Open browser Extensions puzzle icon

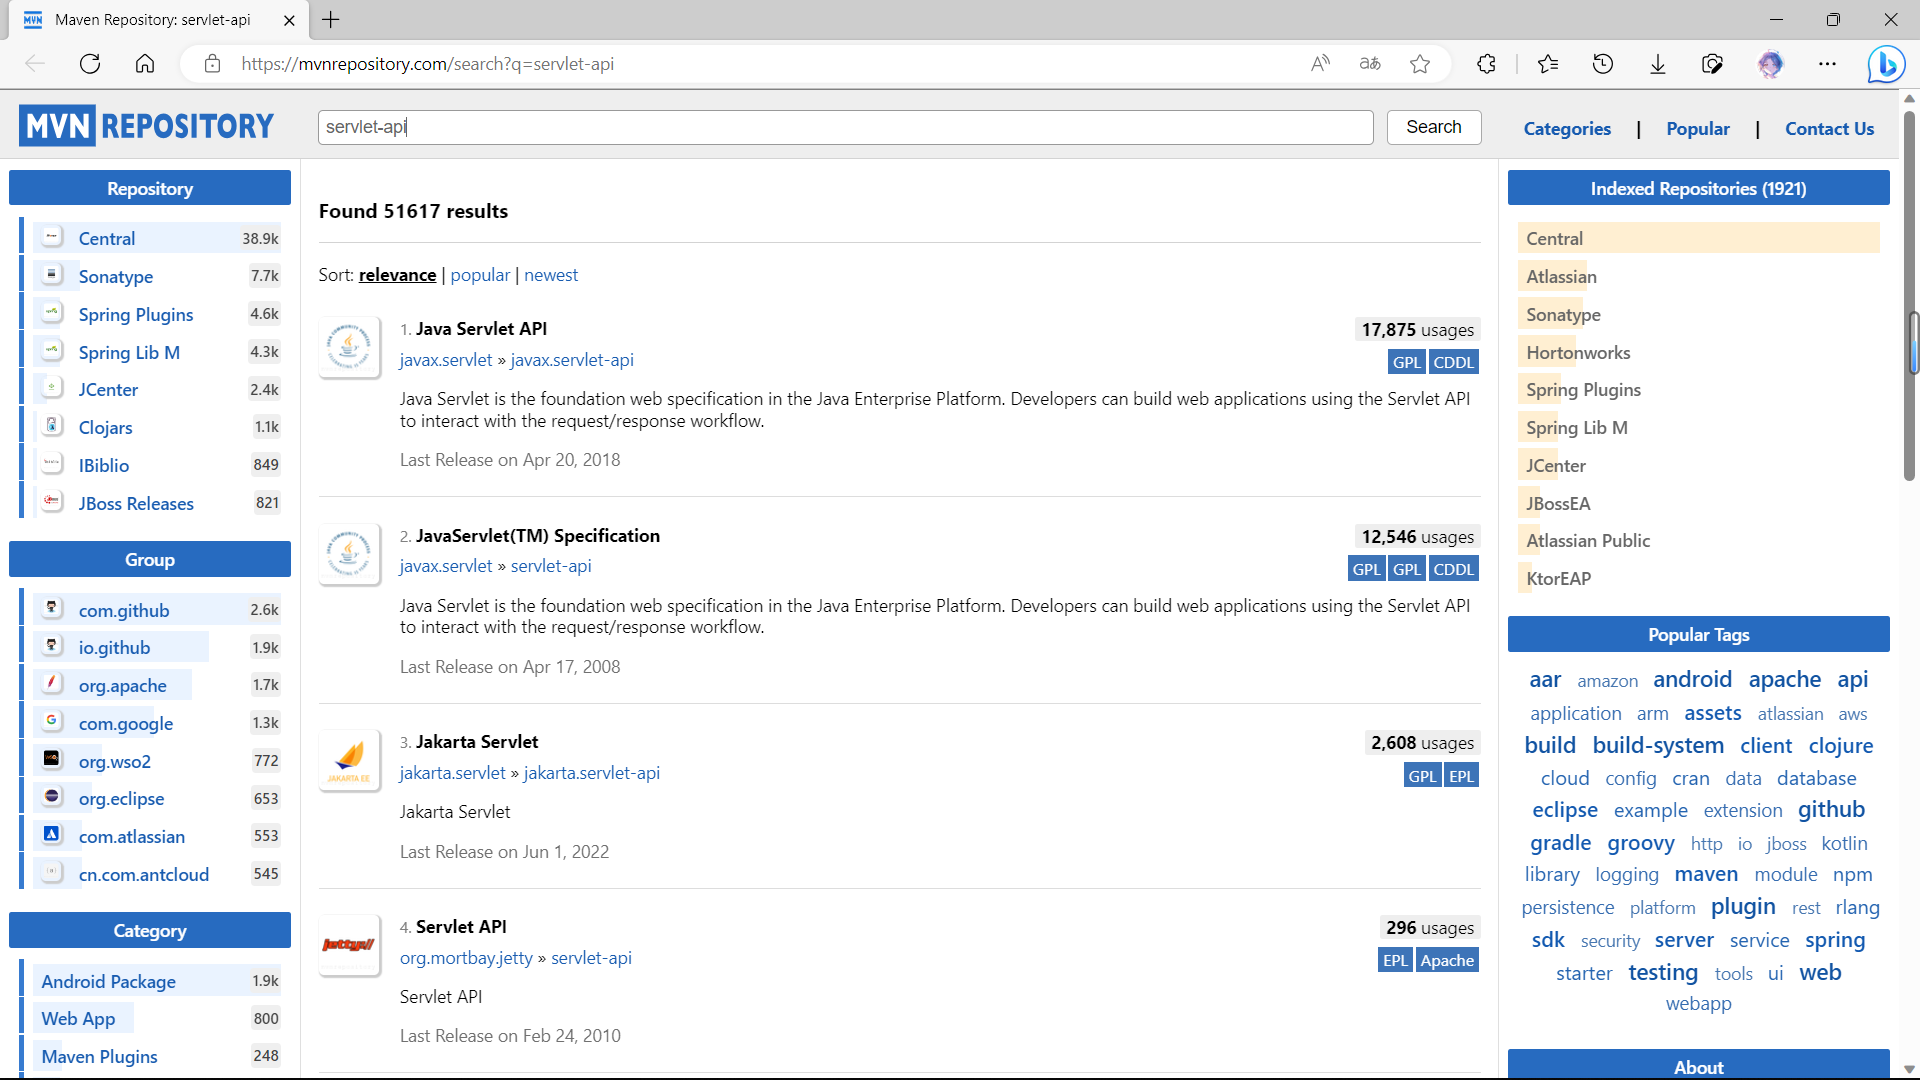coord(1486,64)
